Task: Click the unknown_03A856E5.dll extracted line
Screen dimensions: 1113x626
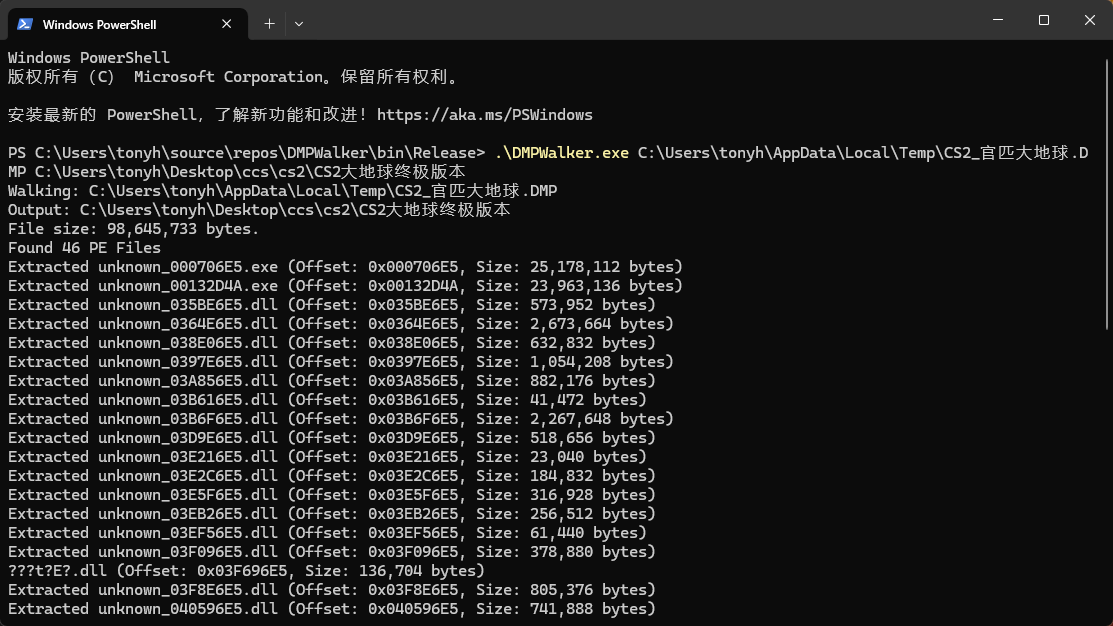Action: point(331,381)
